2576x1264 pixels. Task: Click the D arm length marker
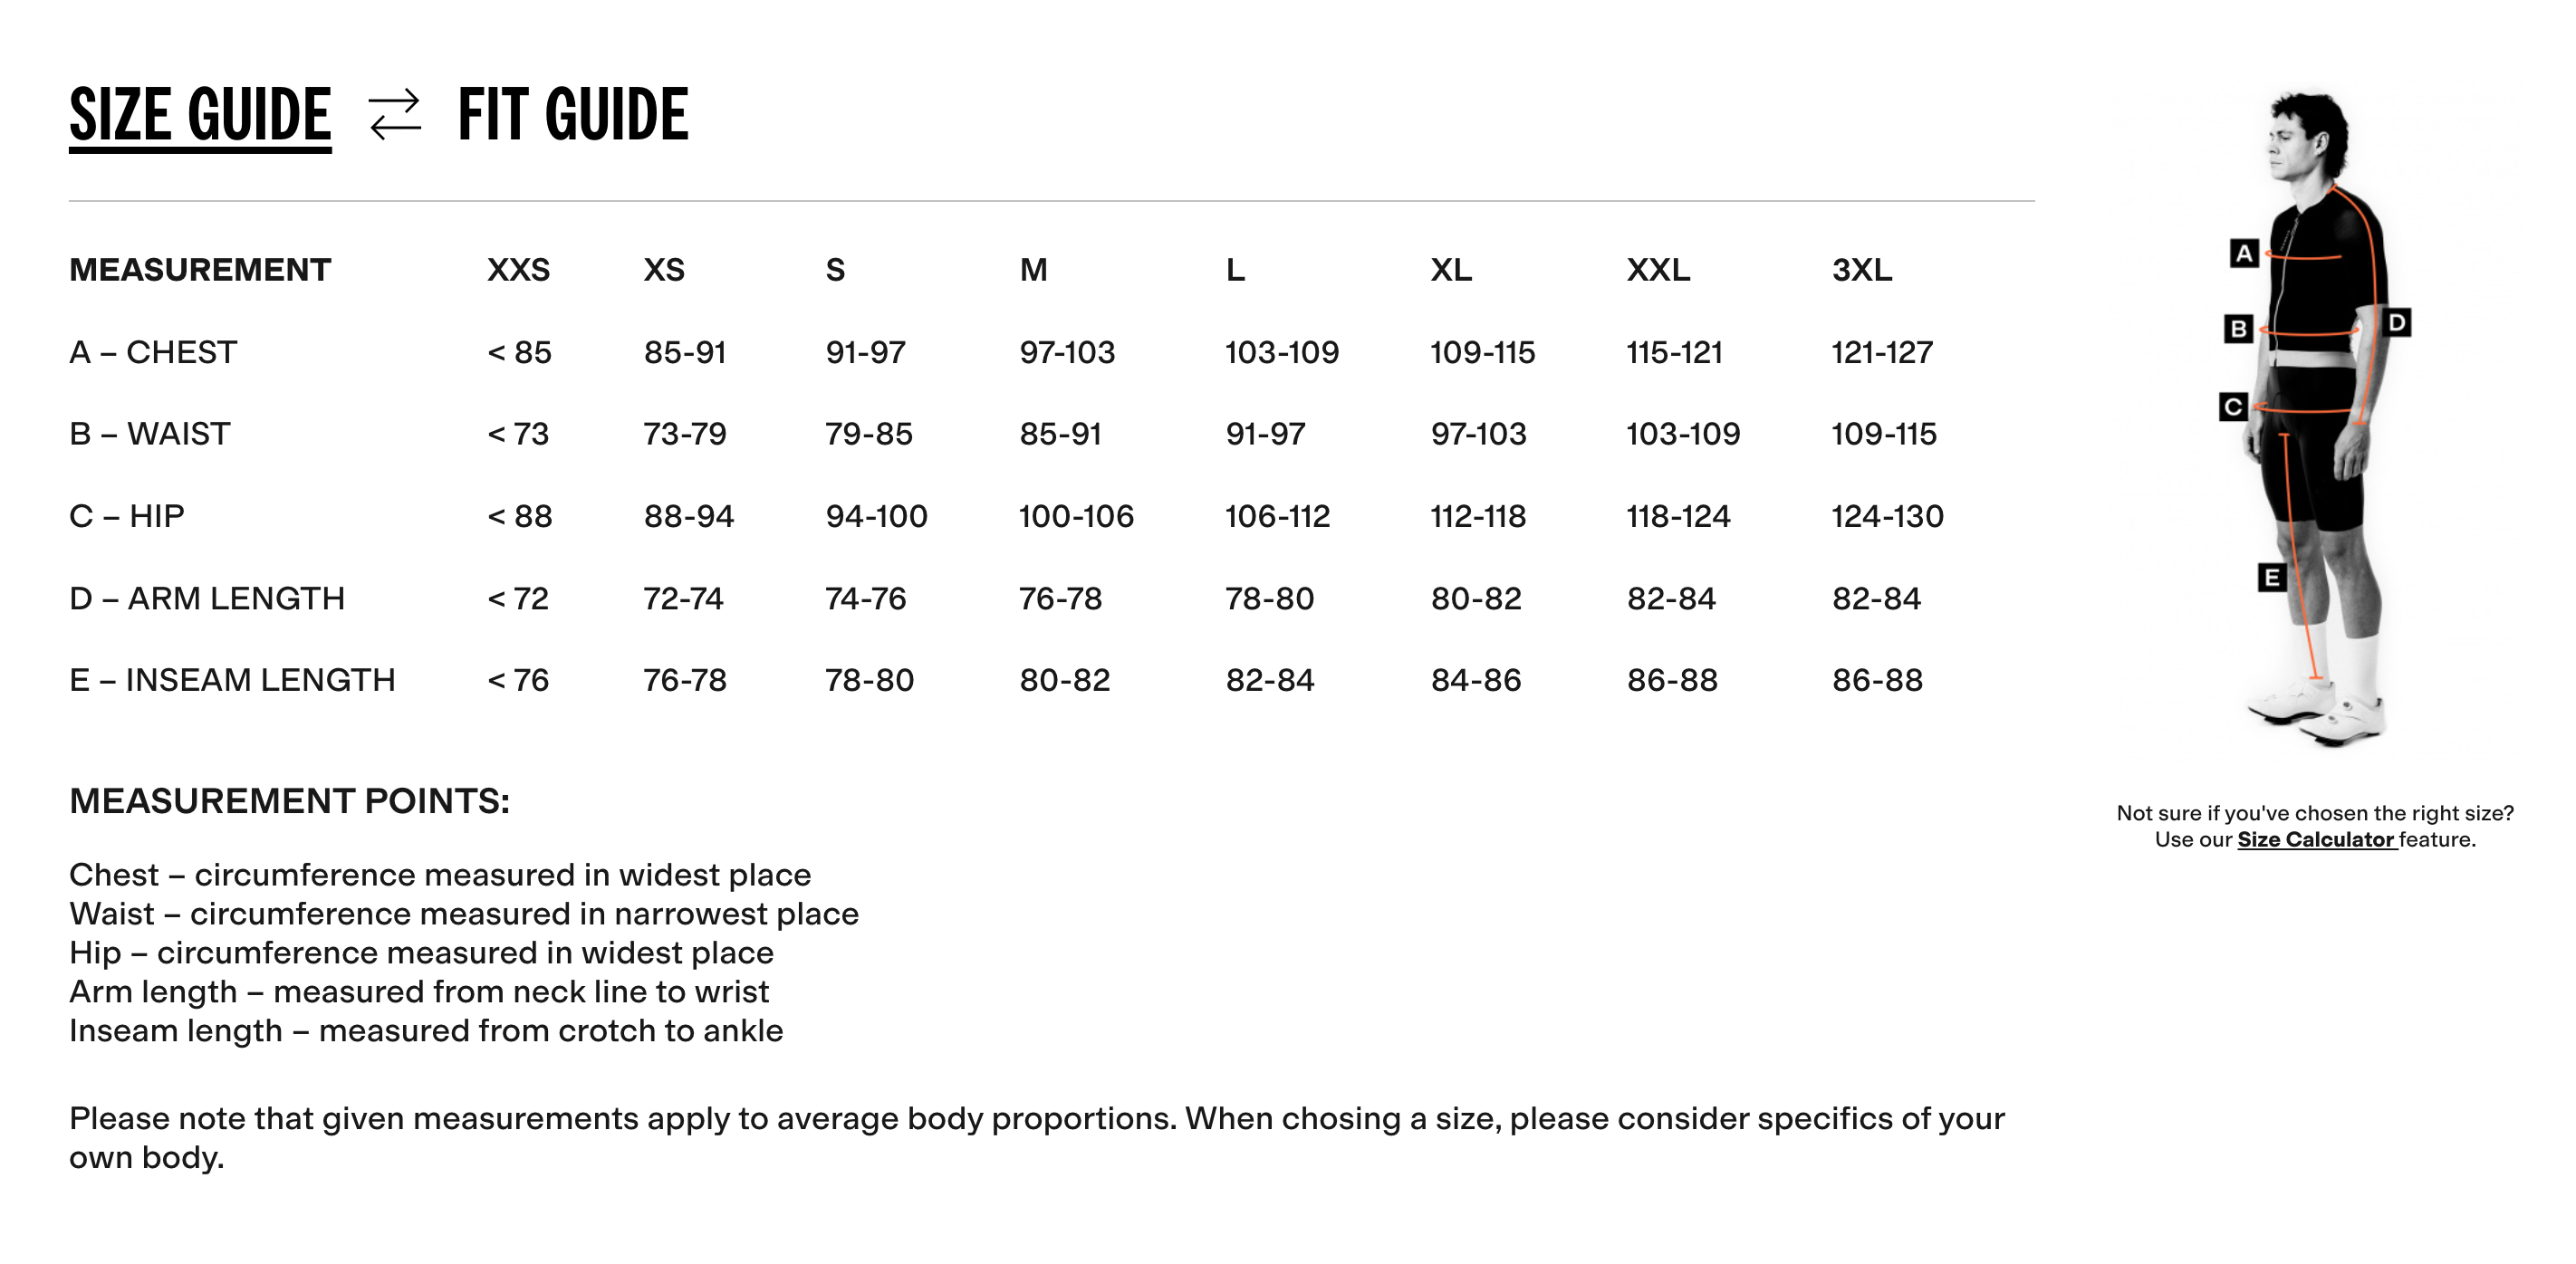pos(2397,323)
